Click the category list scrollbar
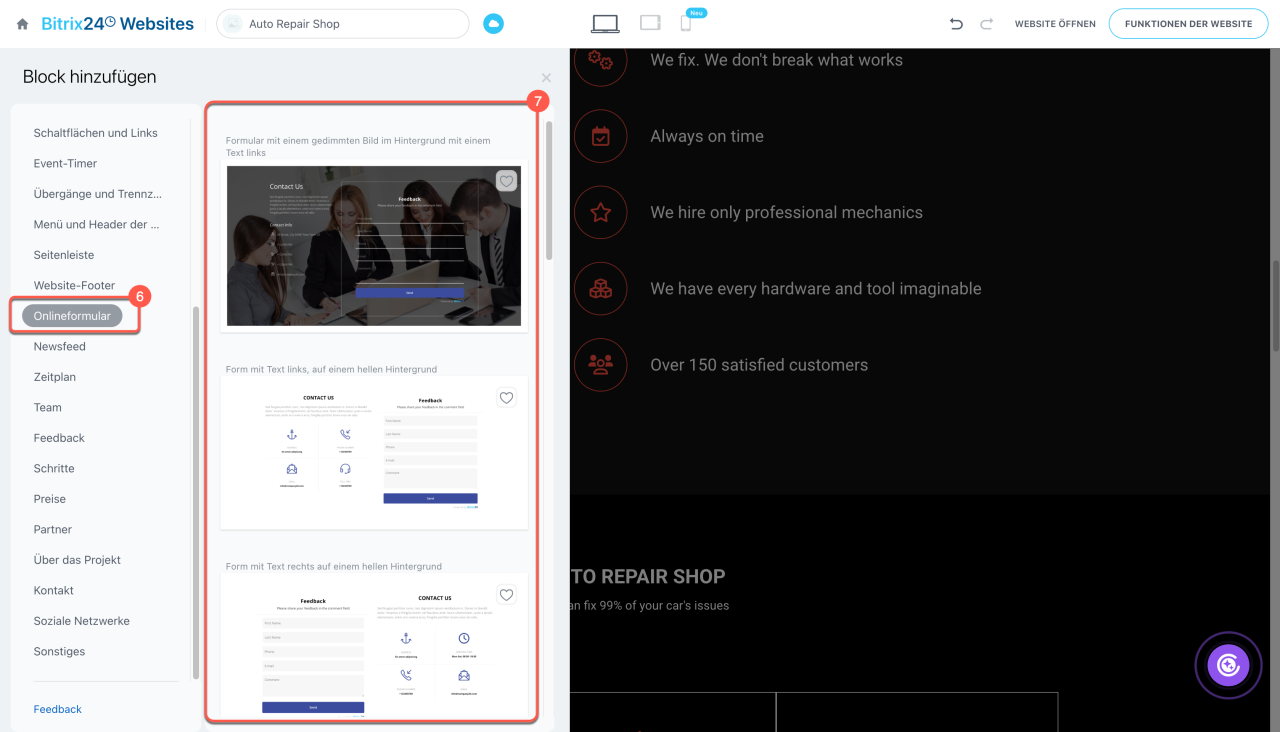1280x732 pixels. pos(196,493)
